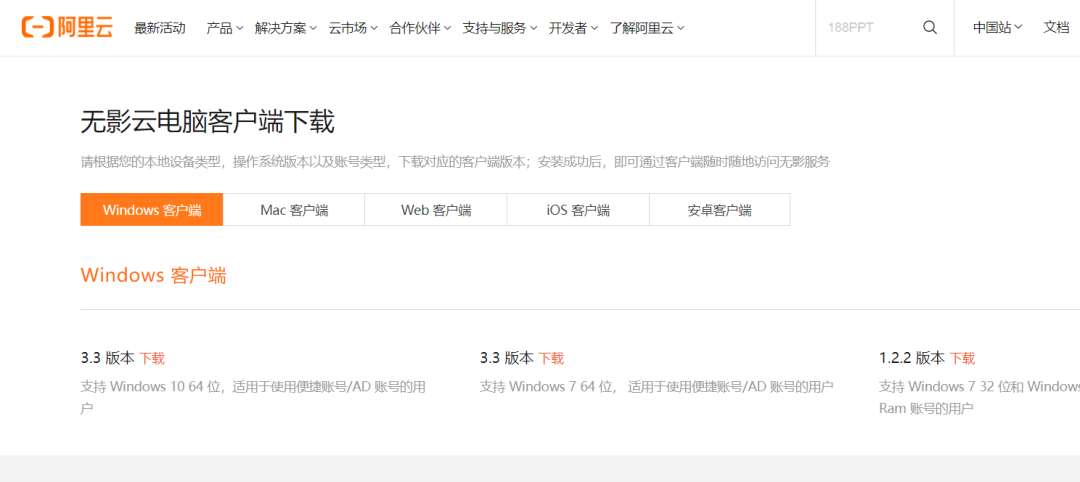
Task: Click the text 支持 Windows 10 64 位
Action: point(152,386)
